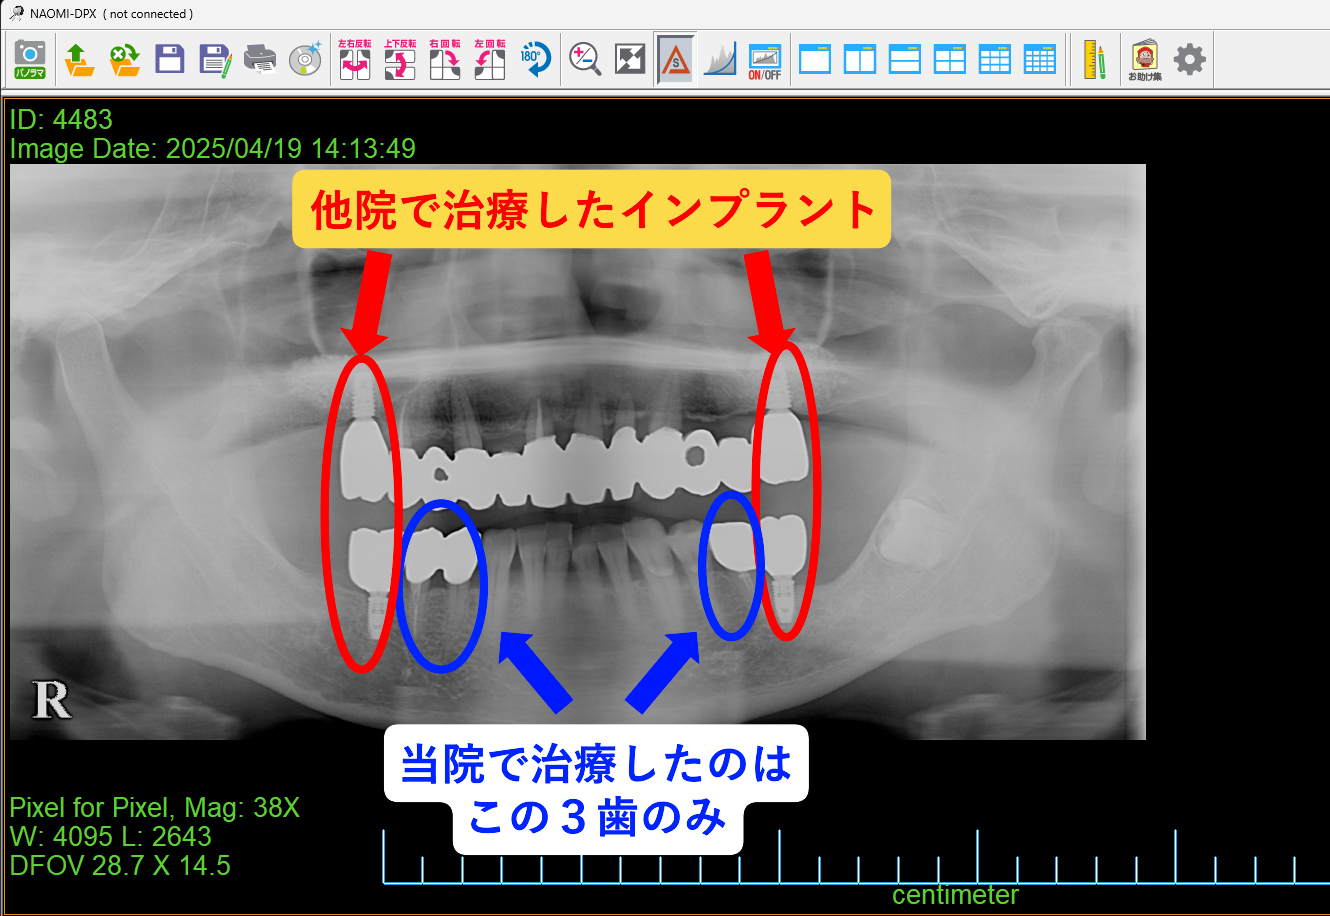
Task: Rotate the image 180 degrees
Action: [x=534, y=58]
